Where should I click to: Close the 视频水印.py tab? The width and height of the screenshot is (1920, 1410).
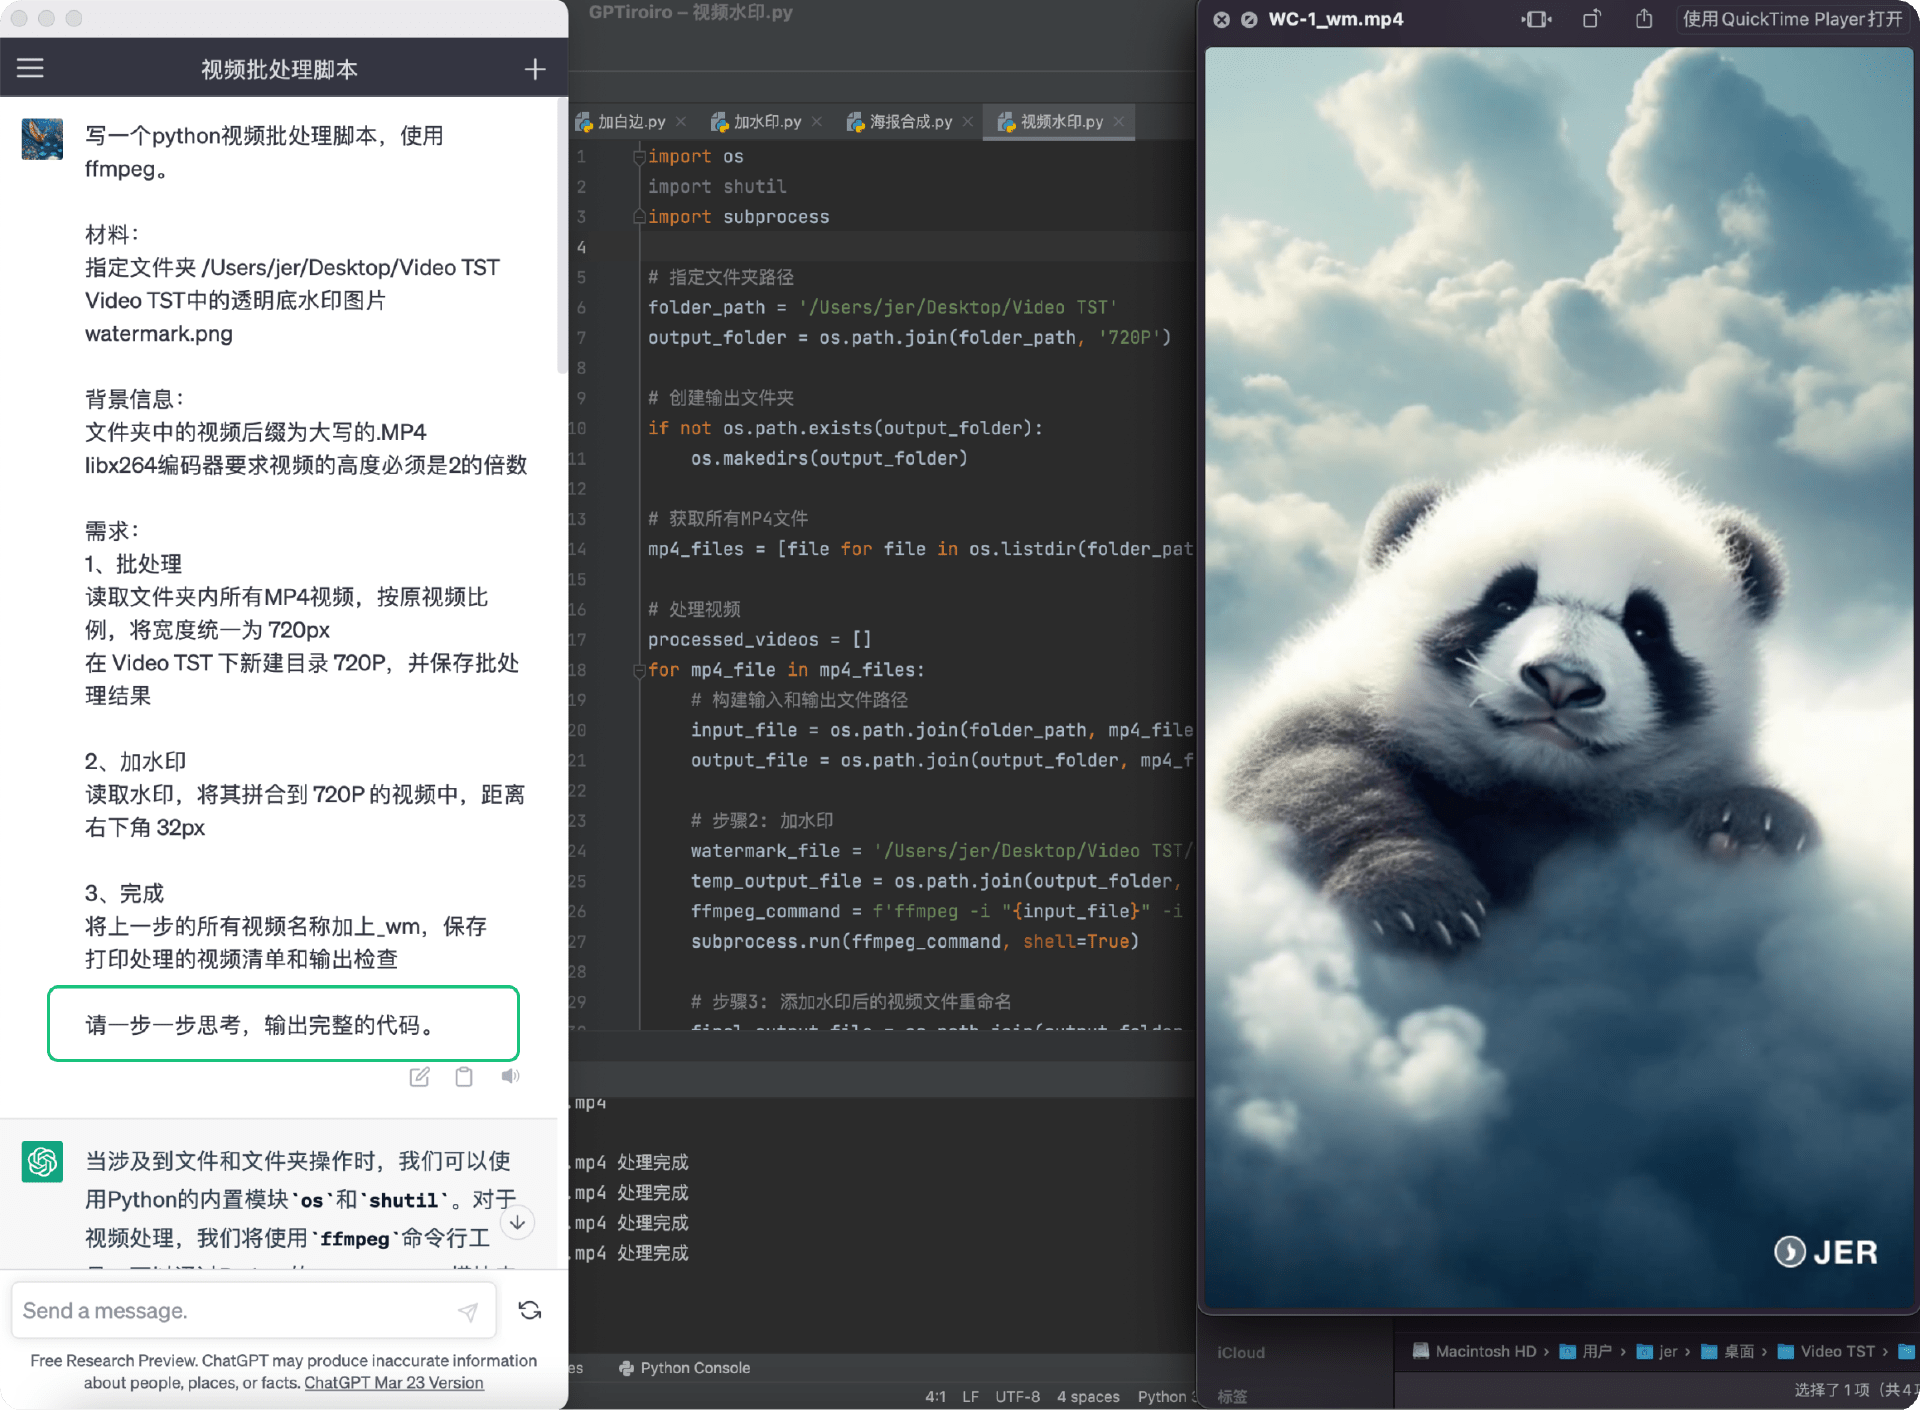1119,122
